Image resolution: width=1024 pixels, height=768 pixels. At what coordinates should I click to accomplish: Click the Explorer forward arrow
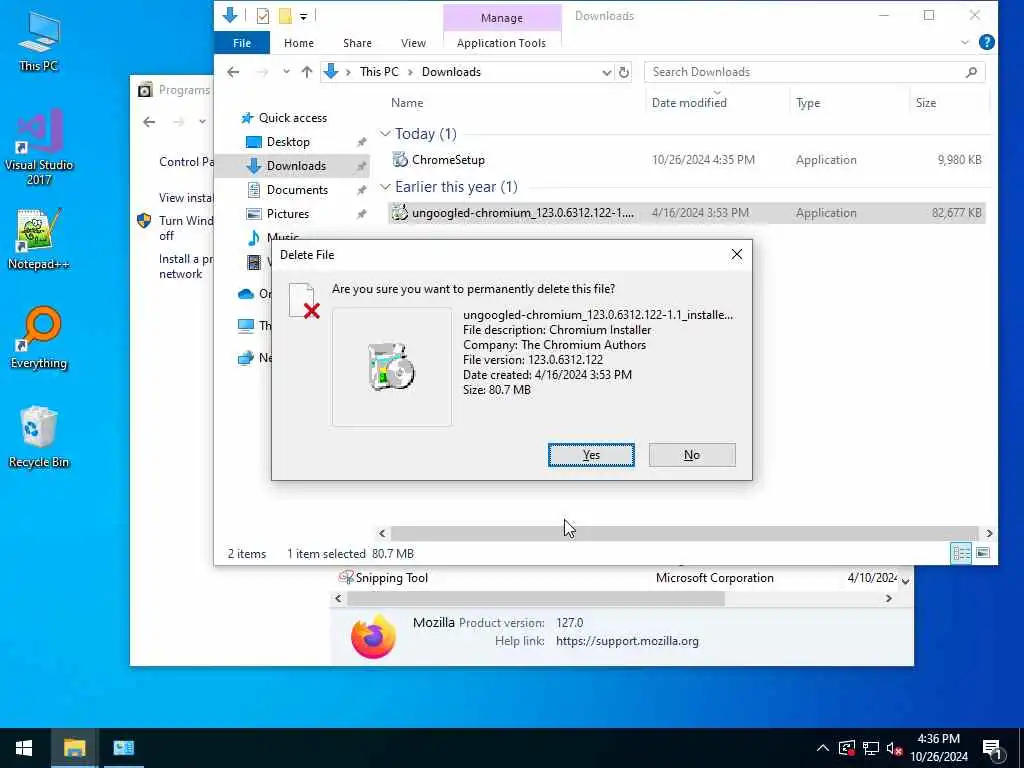pyautogui.click(x=262, y=72)
